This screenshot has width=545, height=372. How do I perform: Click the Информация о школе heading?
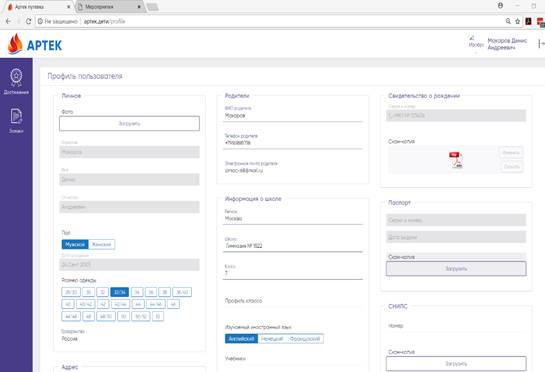pos(253,199)
